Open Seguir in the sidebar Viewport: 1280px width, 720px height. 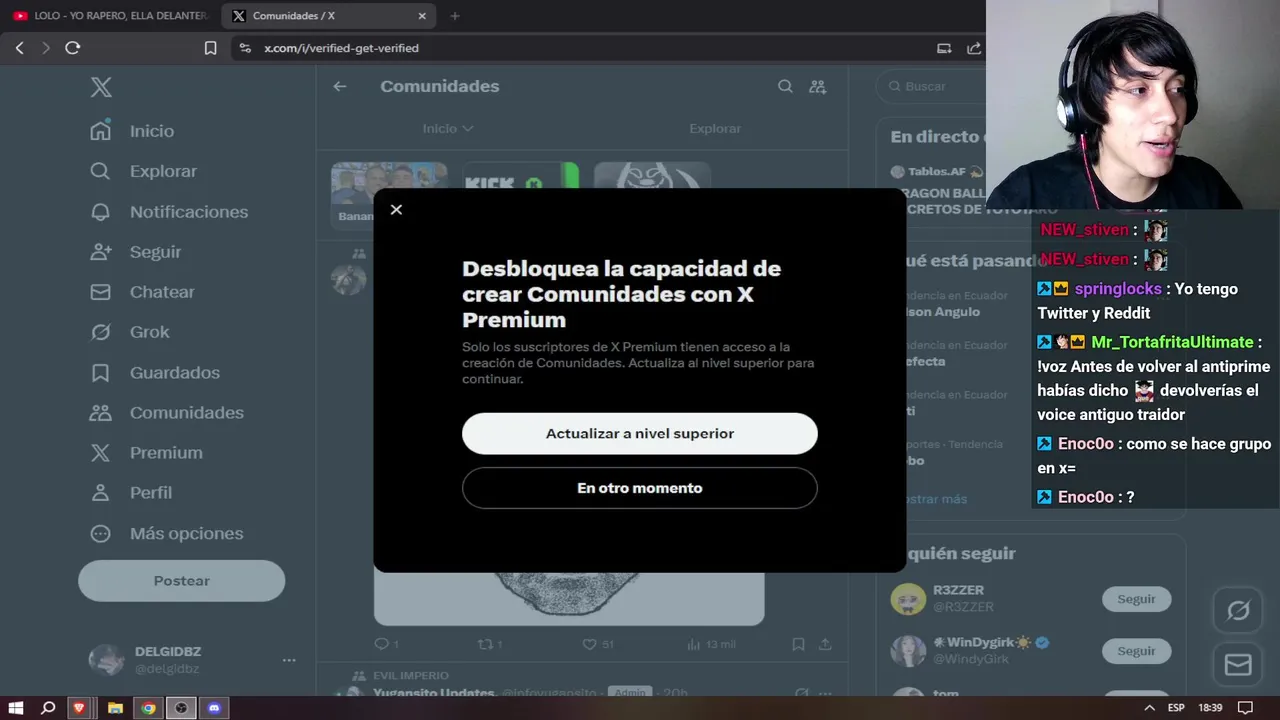[136, 252]
